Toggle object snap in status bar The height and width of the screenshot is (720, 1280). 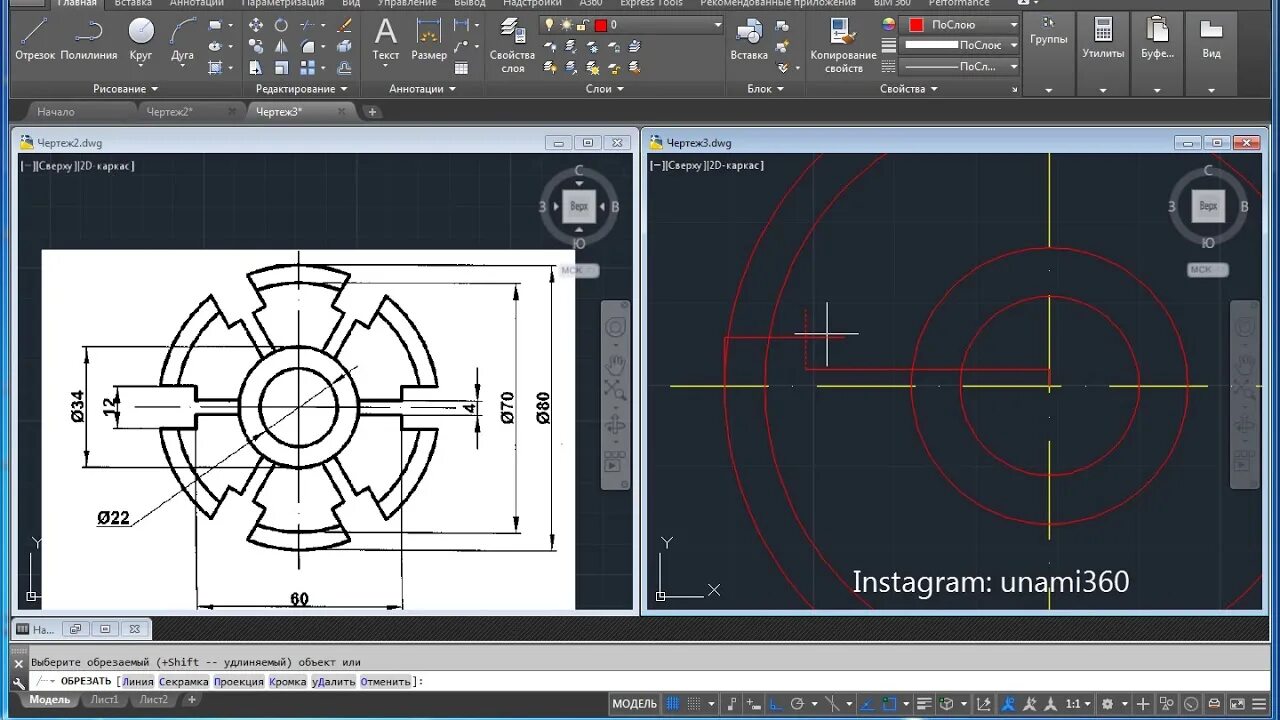889,704
